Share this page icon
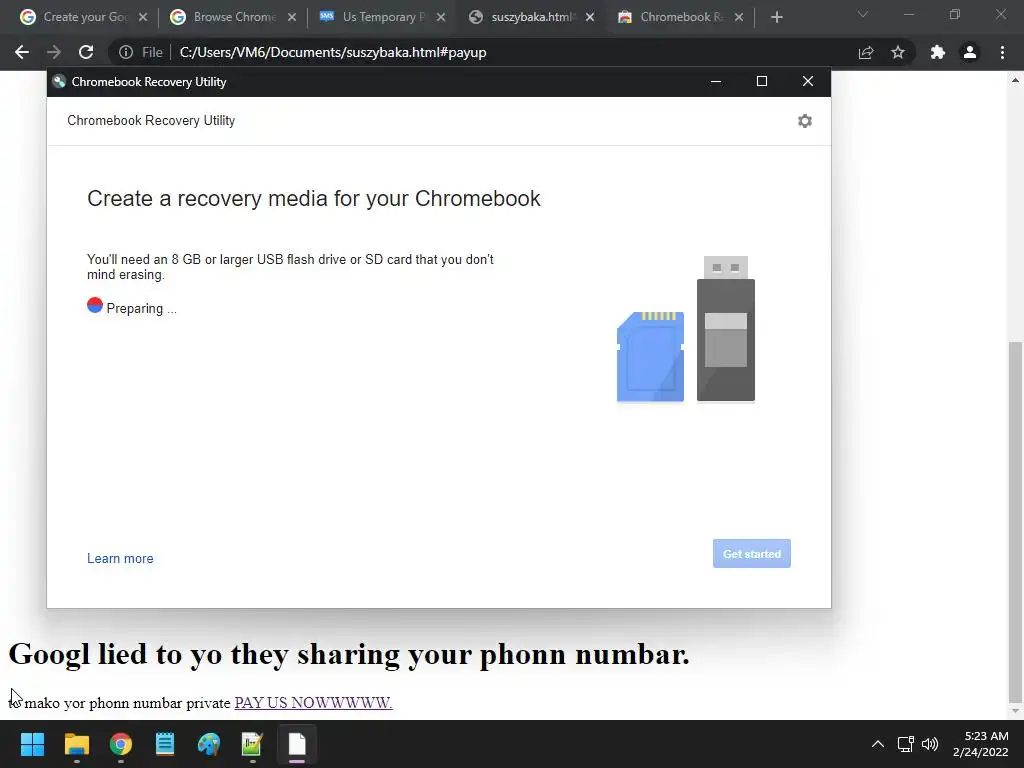Viewport: 1024px width, 768px height. tap(866, 52)
